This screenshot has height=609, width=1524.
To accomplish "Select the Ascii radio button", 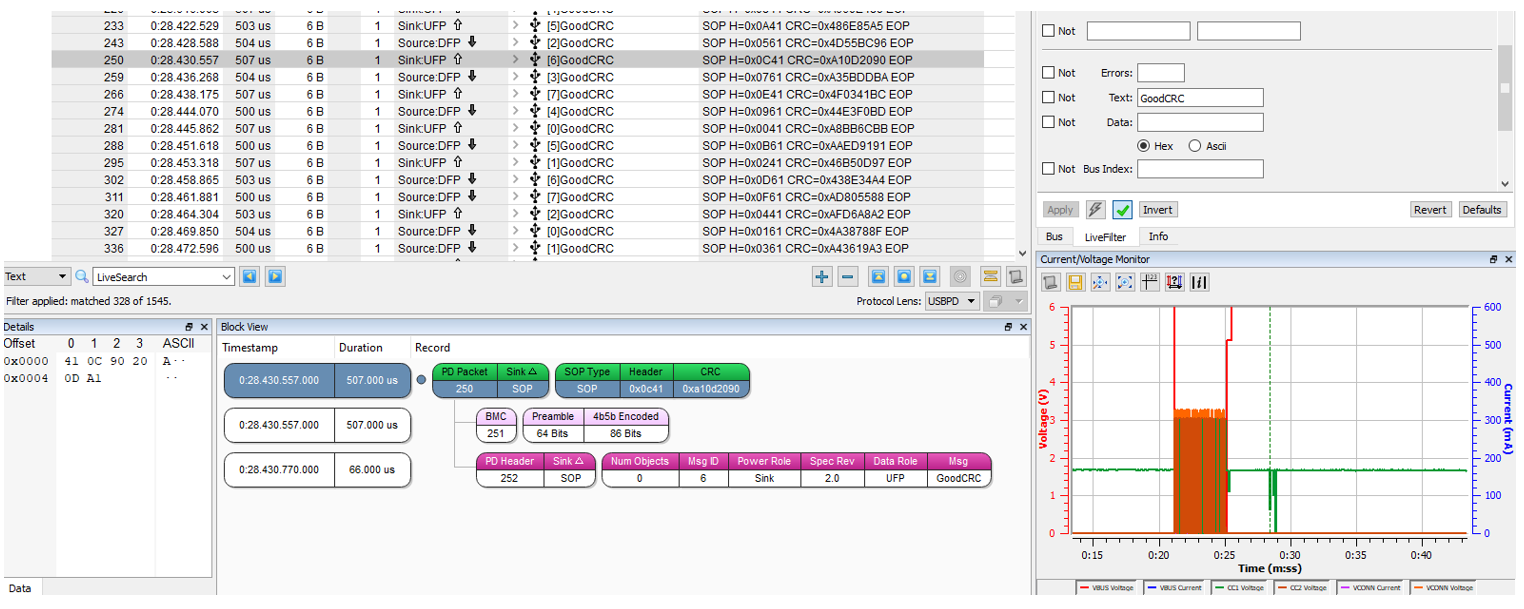I will 1194,146.
